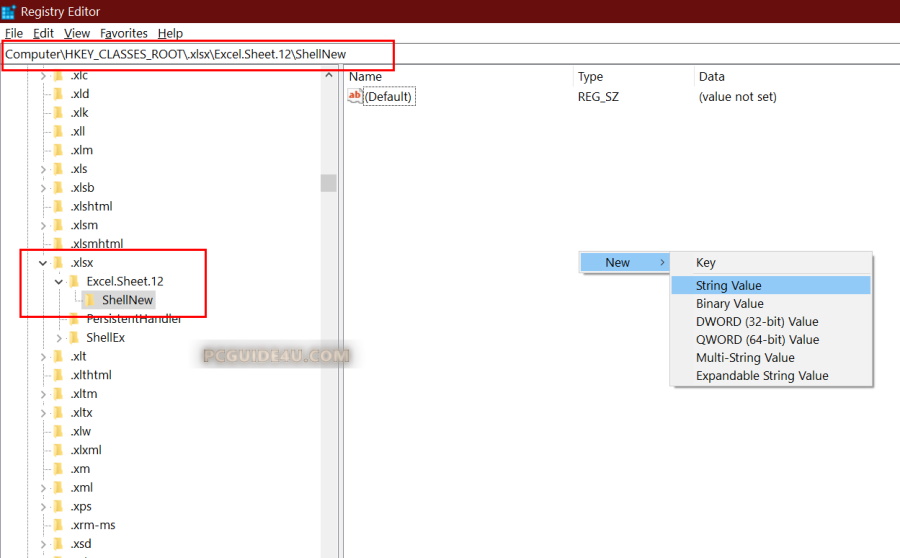Click the .xlsm folder icon
900x558 pixels.
click(59, 225)
